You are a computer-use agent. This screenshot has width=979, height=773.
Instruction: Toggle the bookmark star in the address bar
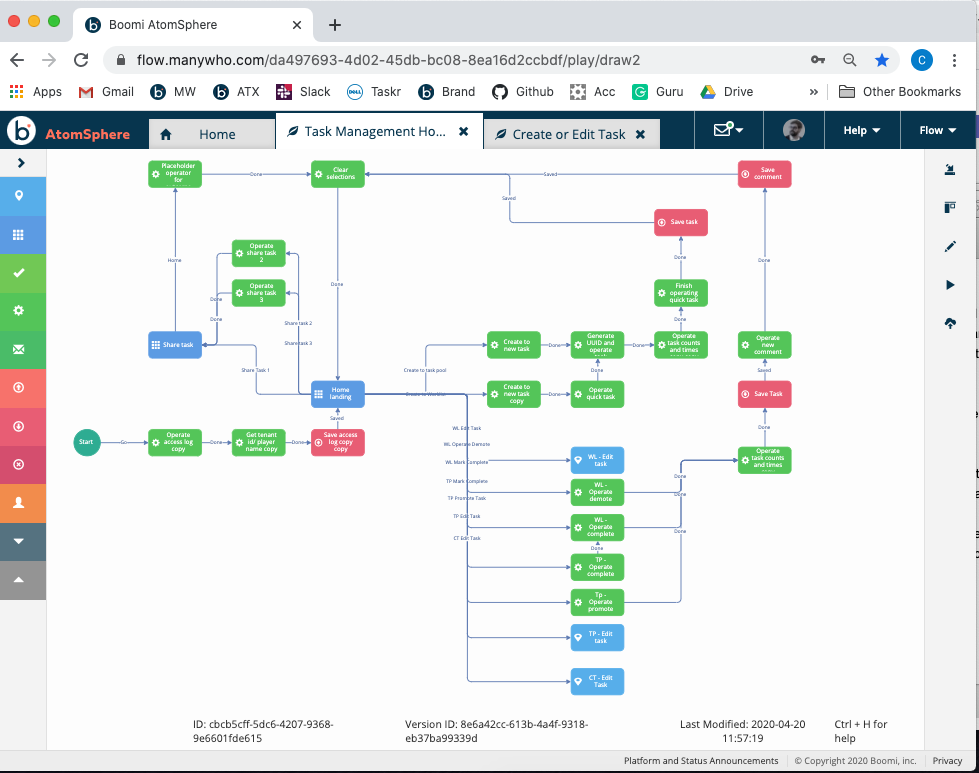click(x=881, y=60)
